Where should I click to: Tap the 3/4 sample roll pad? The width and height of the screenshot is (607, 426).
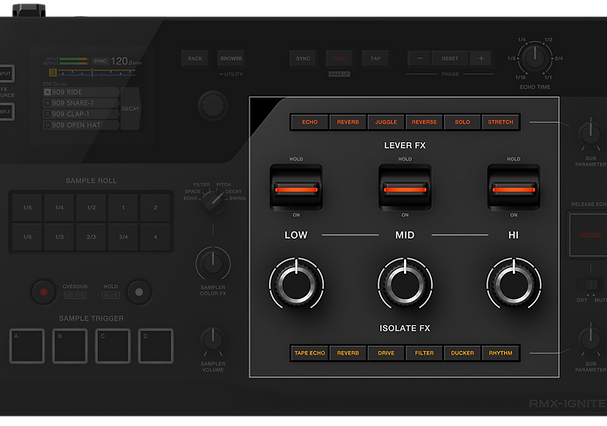[x=123, y=237]
